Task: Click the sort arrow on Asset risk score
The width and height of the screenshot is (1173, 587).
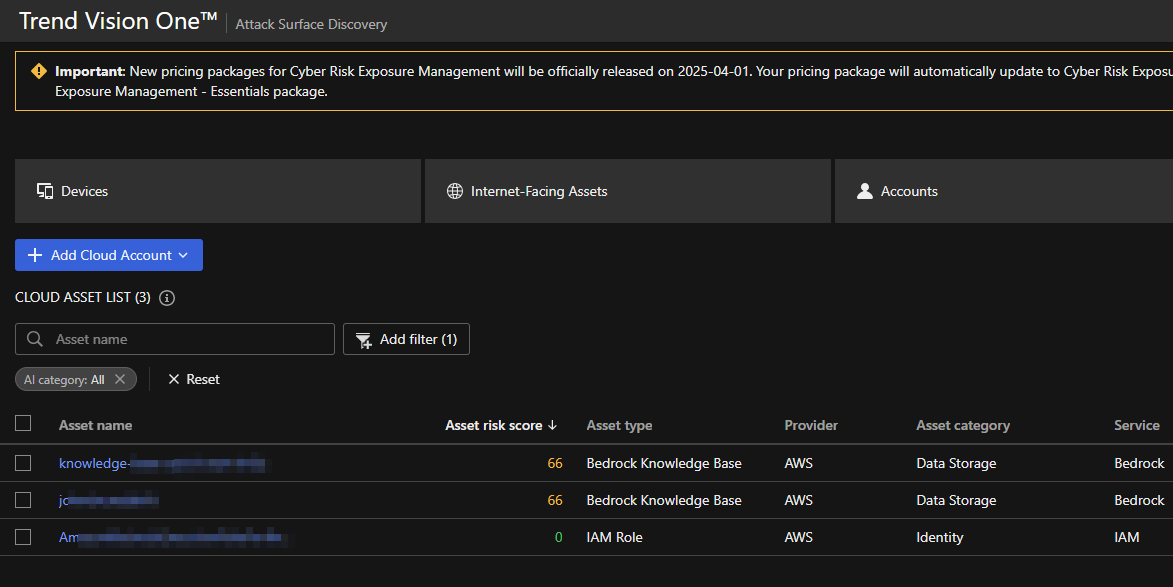Action: pos(553,425)
